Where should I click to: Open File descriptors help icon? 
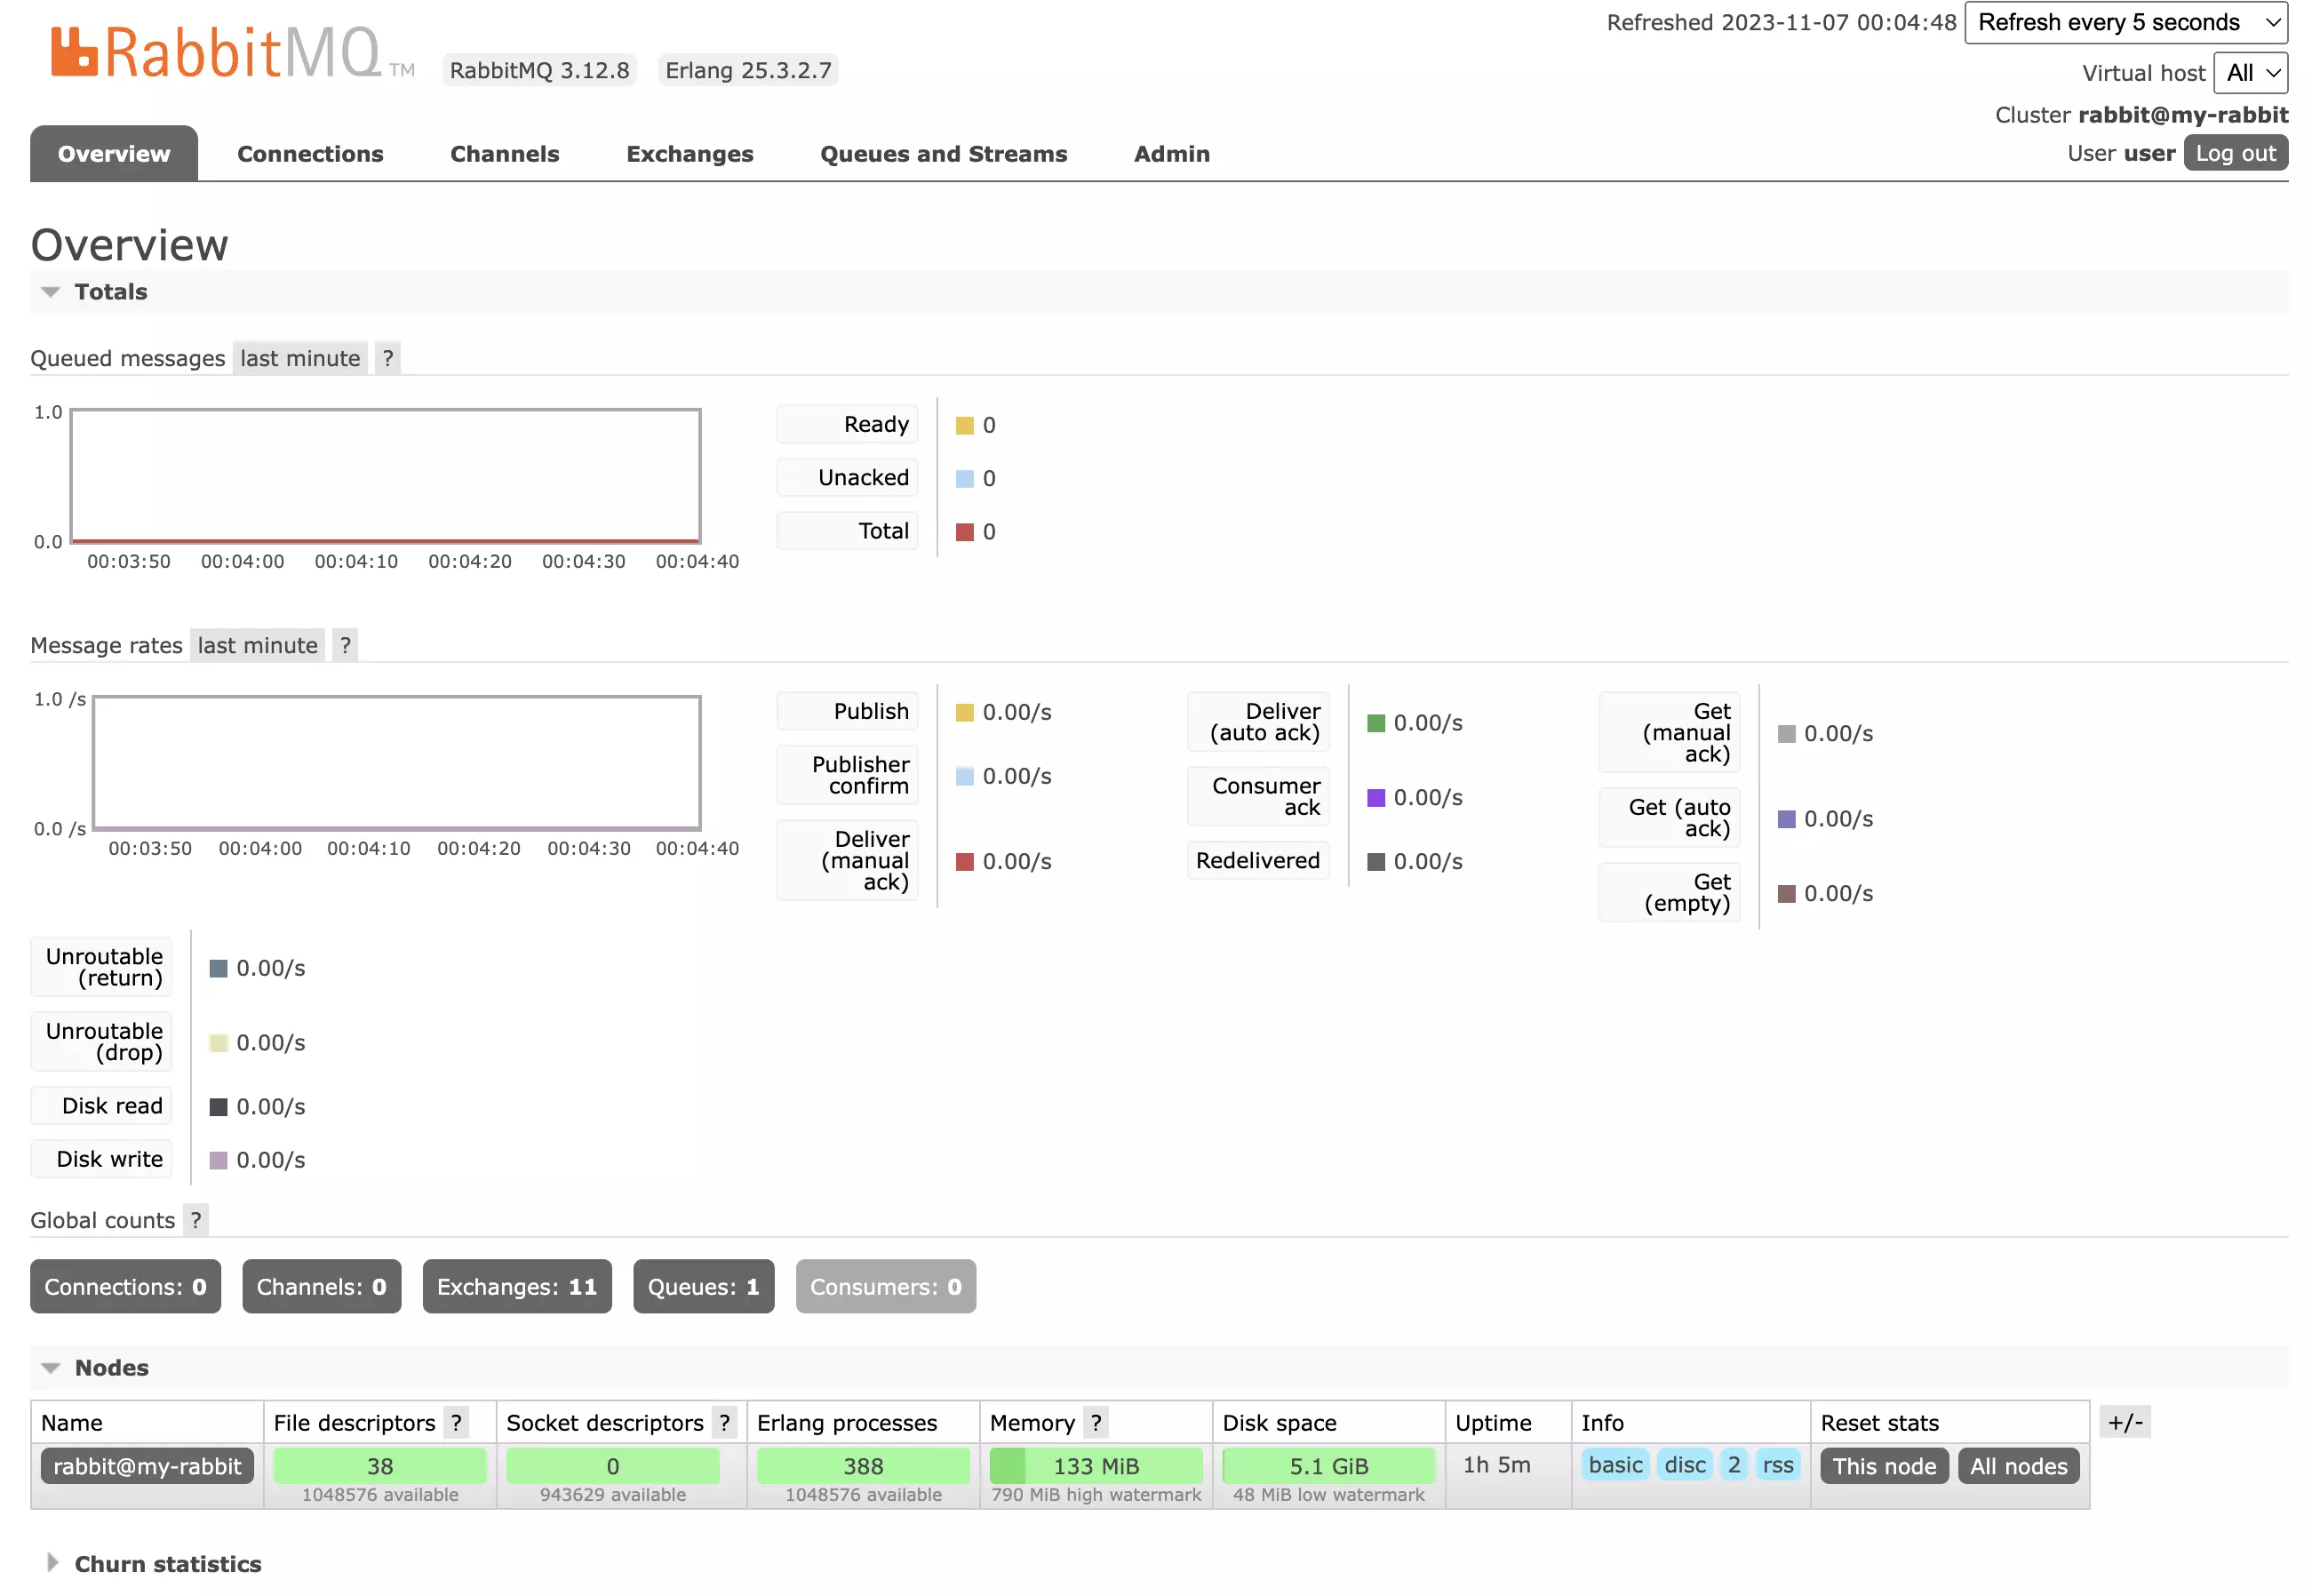(456, 1422)
